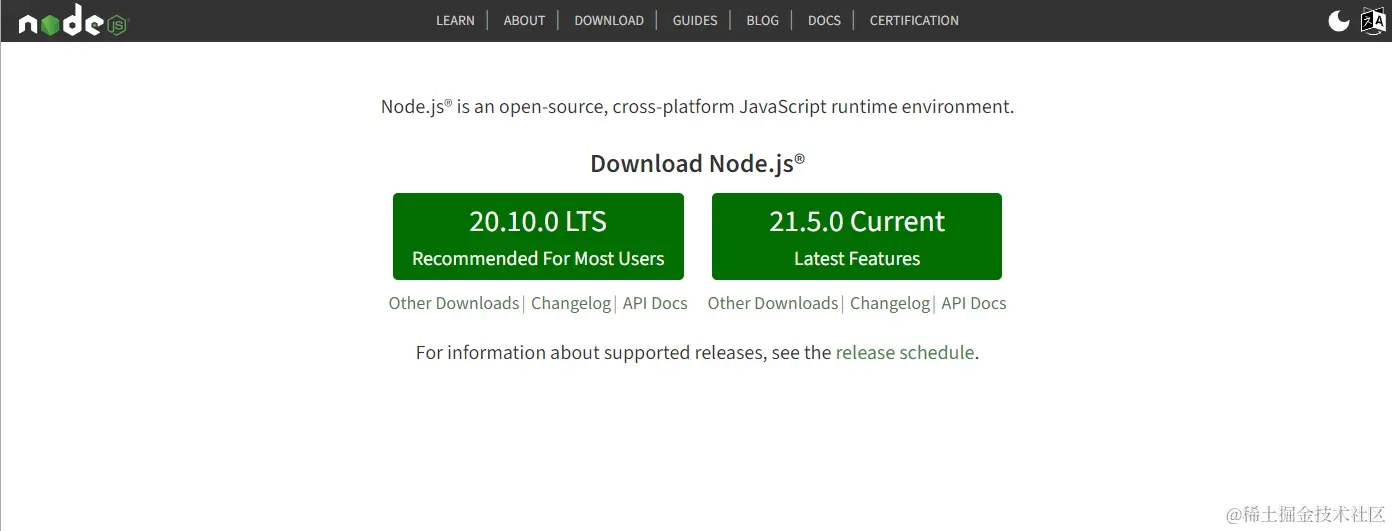View Changelog for 21.5.0 Current
This screenshot has height=531, width=1392.
[x=890, y=303]
